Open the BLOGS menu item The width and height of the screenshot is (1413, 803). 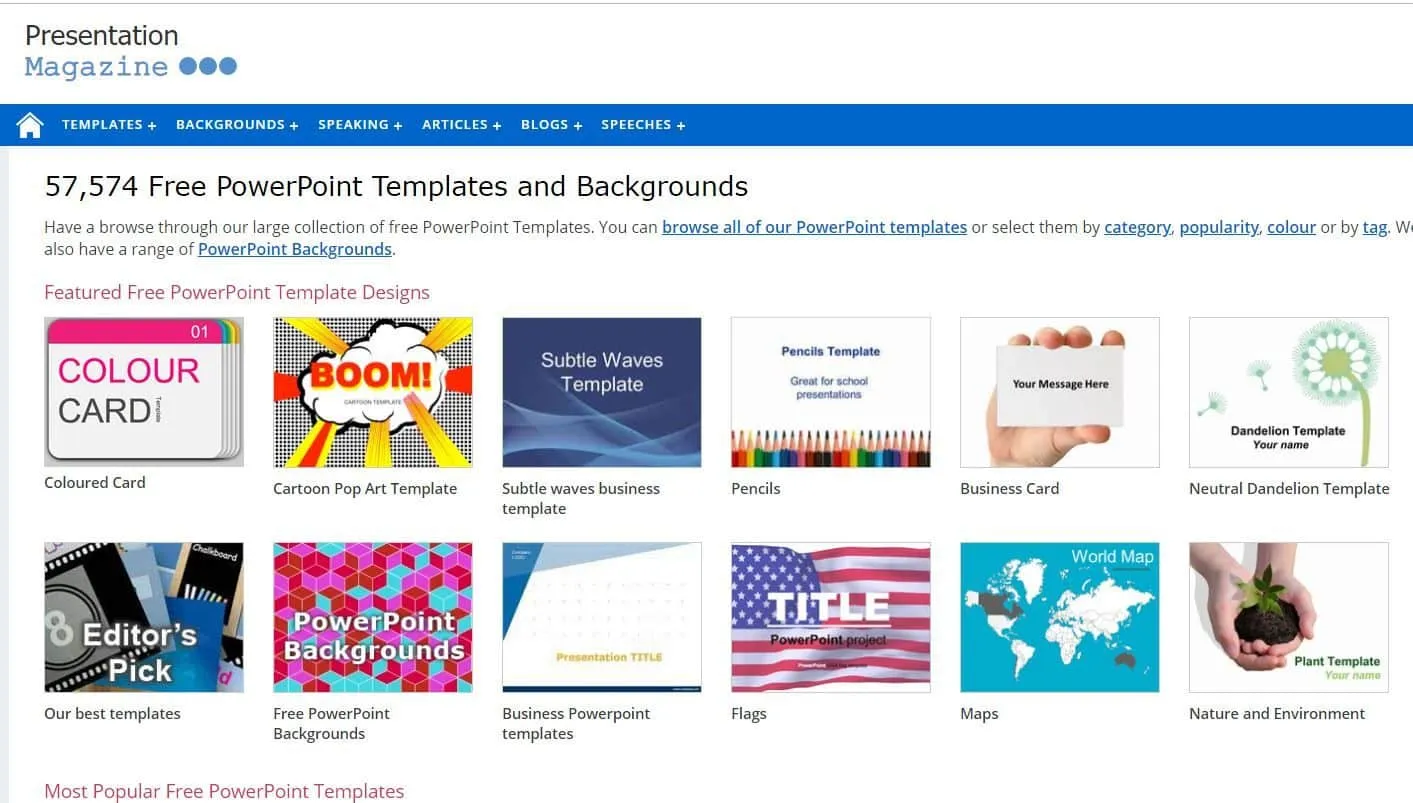point(546,124)
